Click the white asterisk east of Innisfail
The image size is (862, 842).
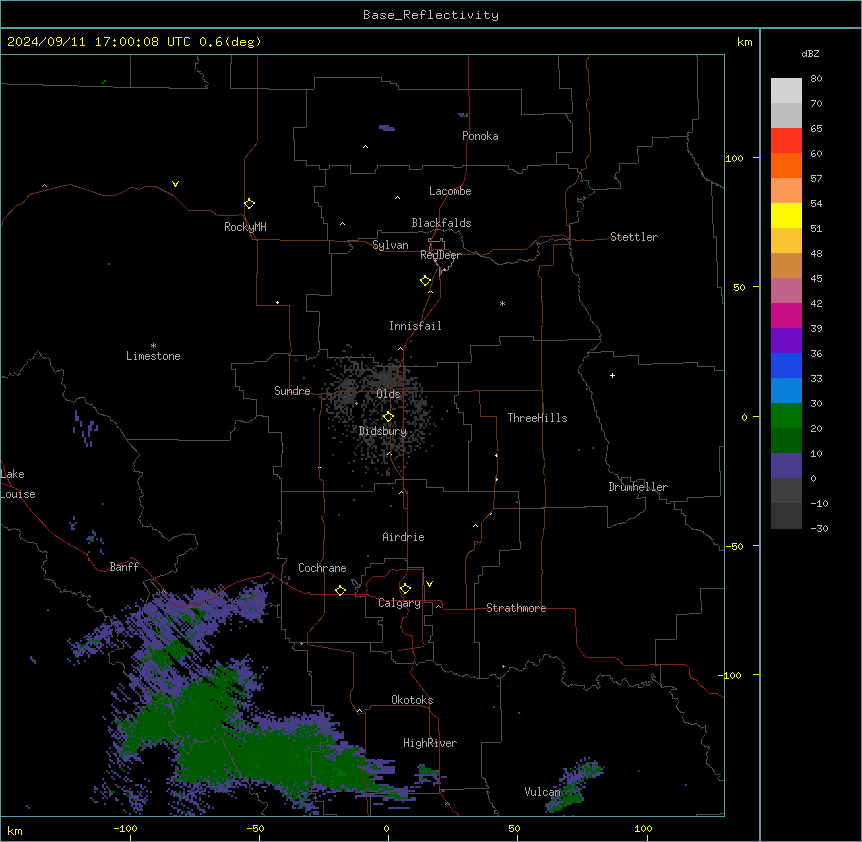502,303
